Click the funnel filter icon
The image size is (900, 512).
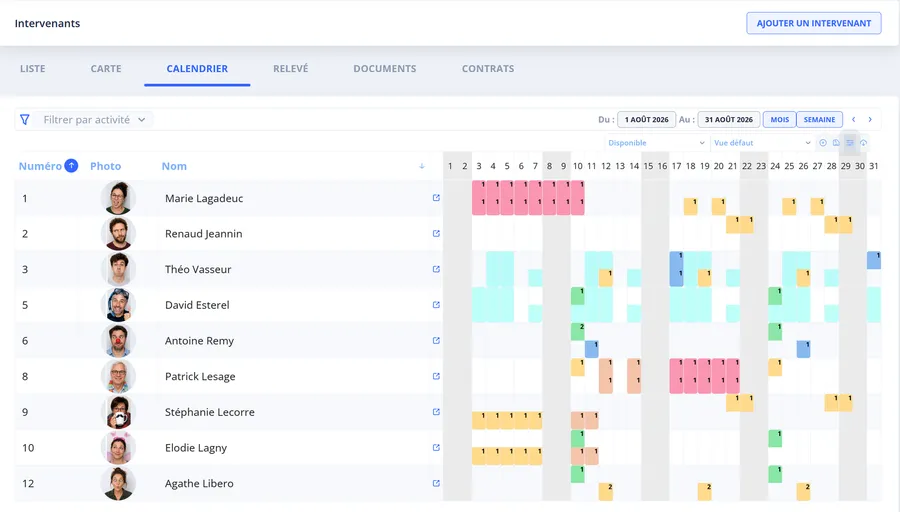coord(25,119)
